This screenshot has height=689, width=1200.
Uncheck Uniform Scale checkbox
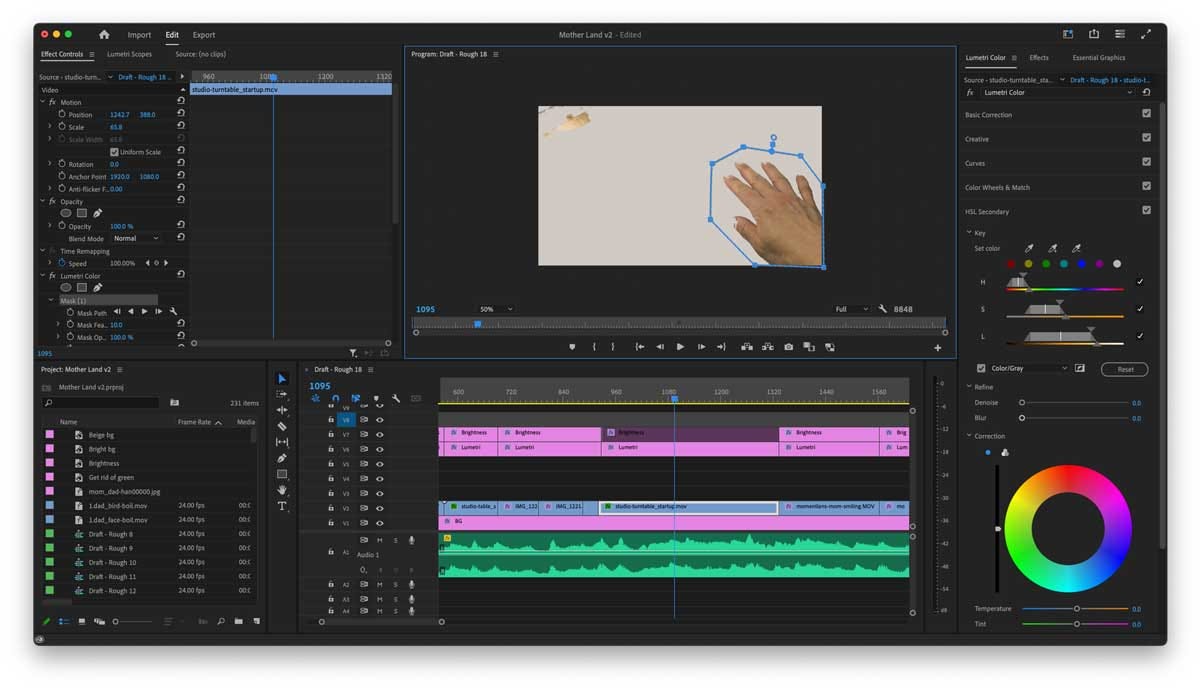click(x=114, y=152)
